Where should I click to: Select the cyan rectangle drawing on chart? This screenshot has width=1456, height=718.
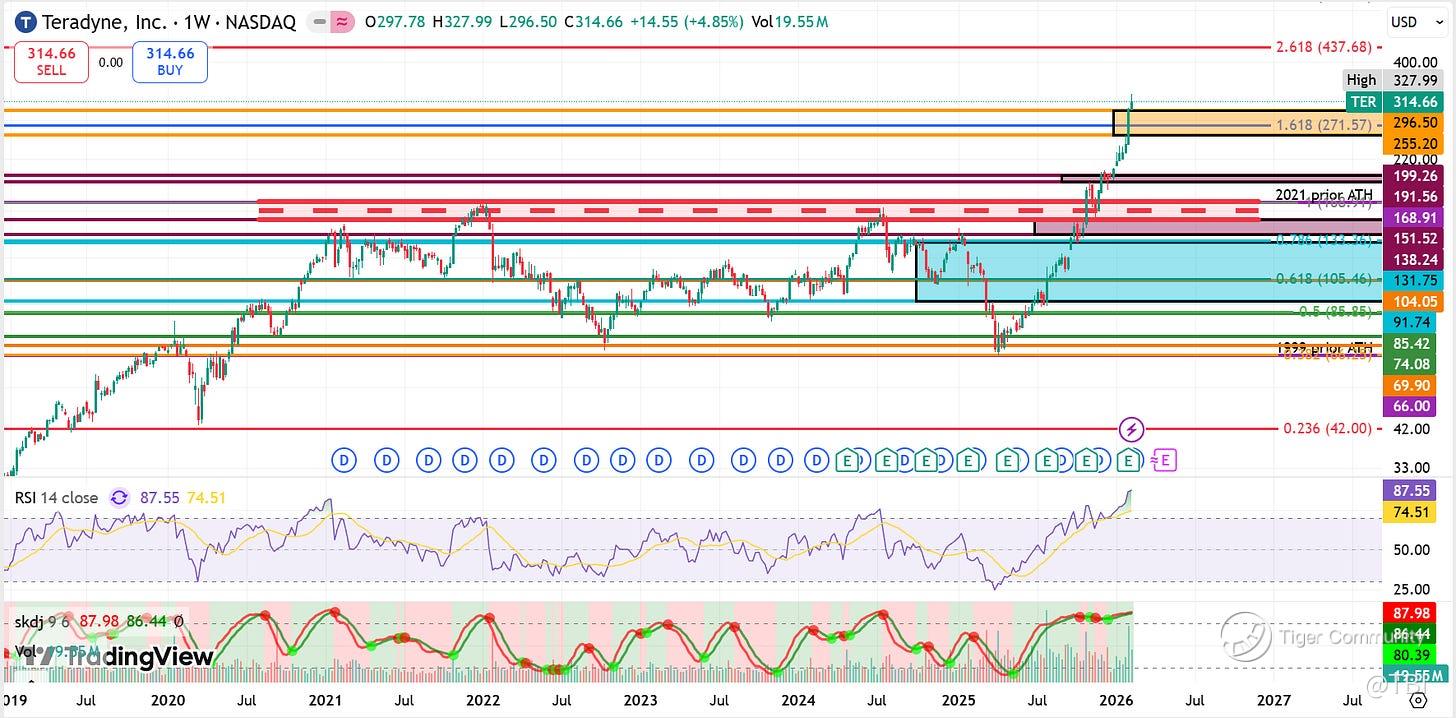point(1150,271)
